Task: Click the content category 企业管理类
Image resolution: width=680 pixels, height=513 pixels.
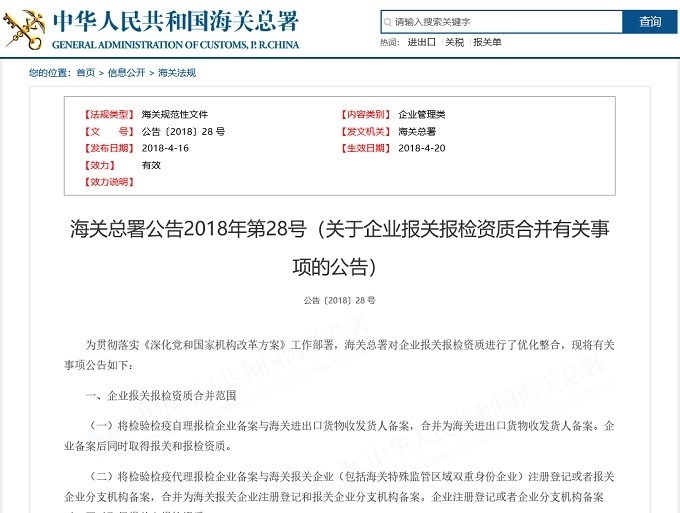Action: tap(422, 114)
